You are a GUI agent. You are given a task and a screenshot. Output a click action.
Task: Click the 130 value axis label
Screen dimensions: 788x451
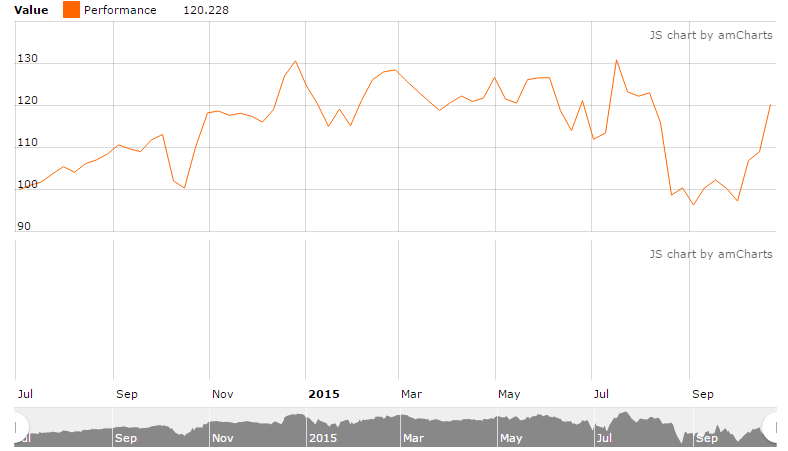[x=28, y=58]
